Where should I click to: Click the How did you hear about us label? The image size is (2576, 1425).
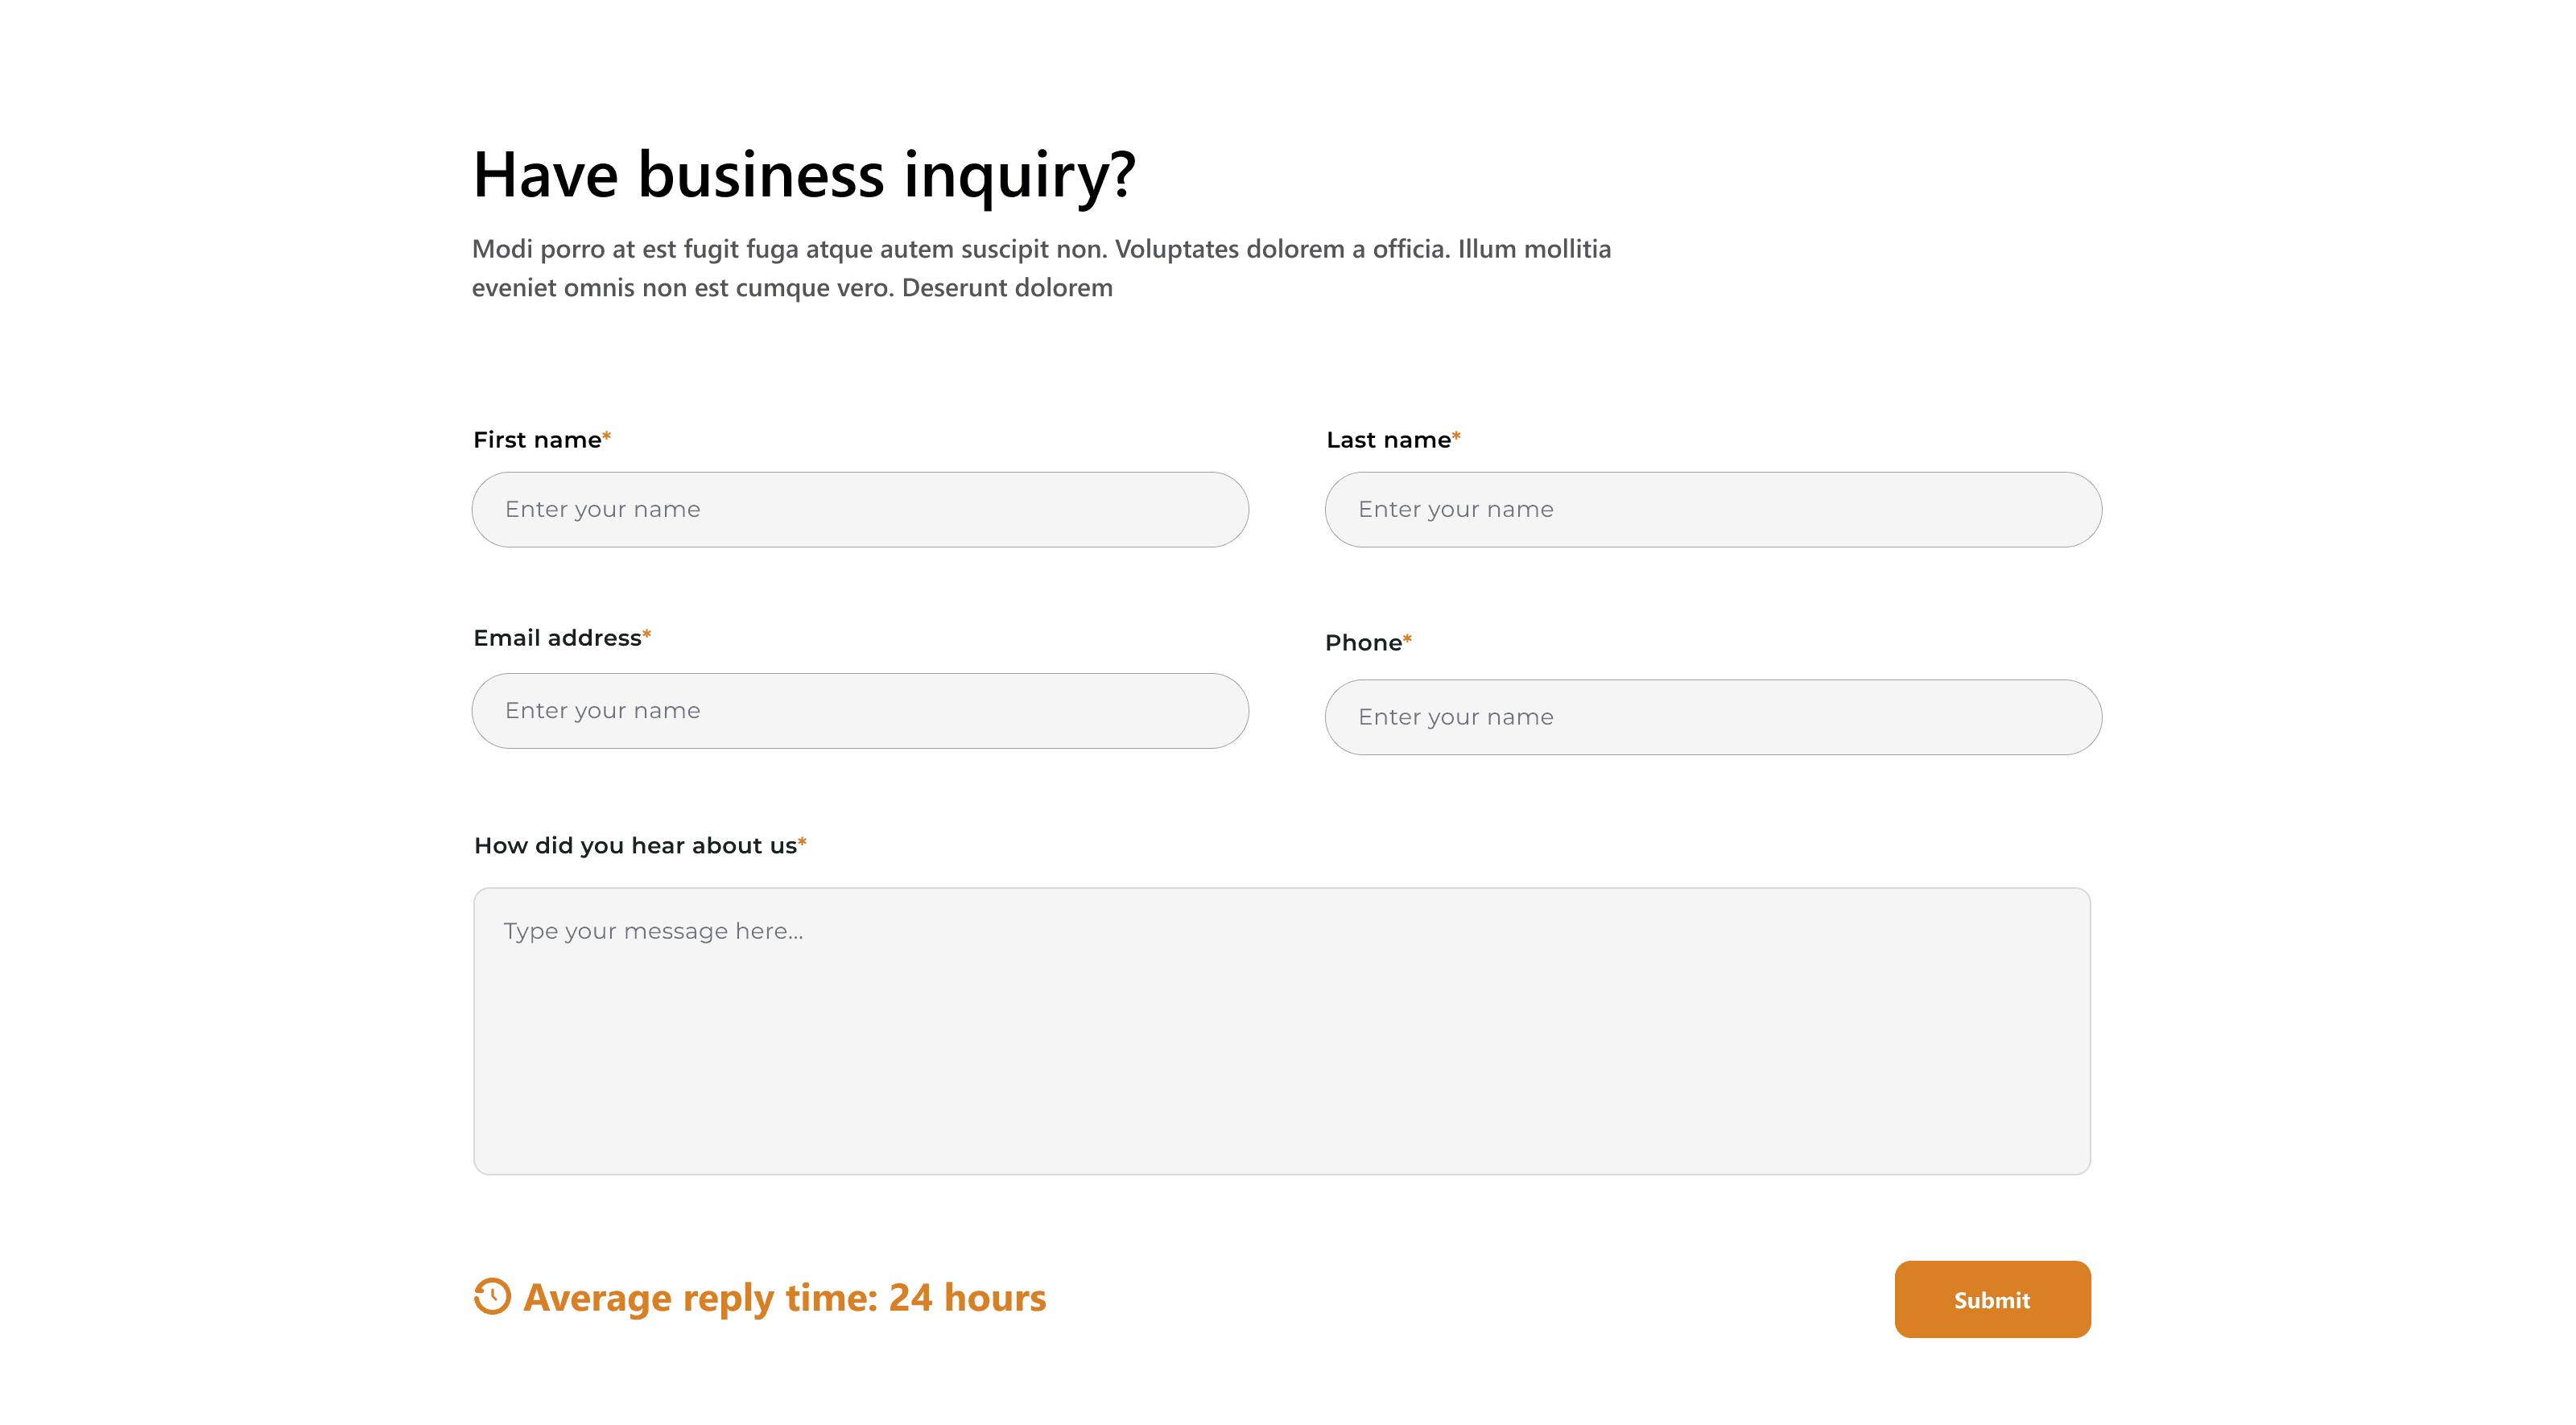click(x=635, y=846)
